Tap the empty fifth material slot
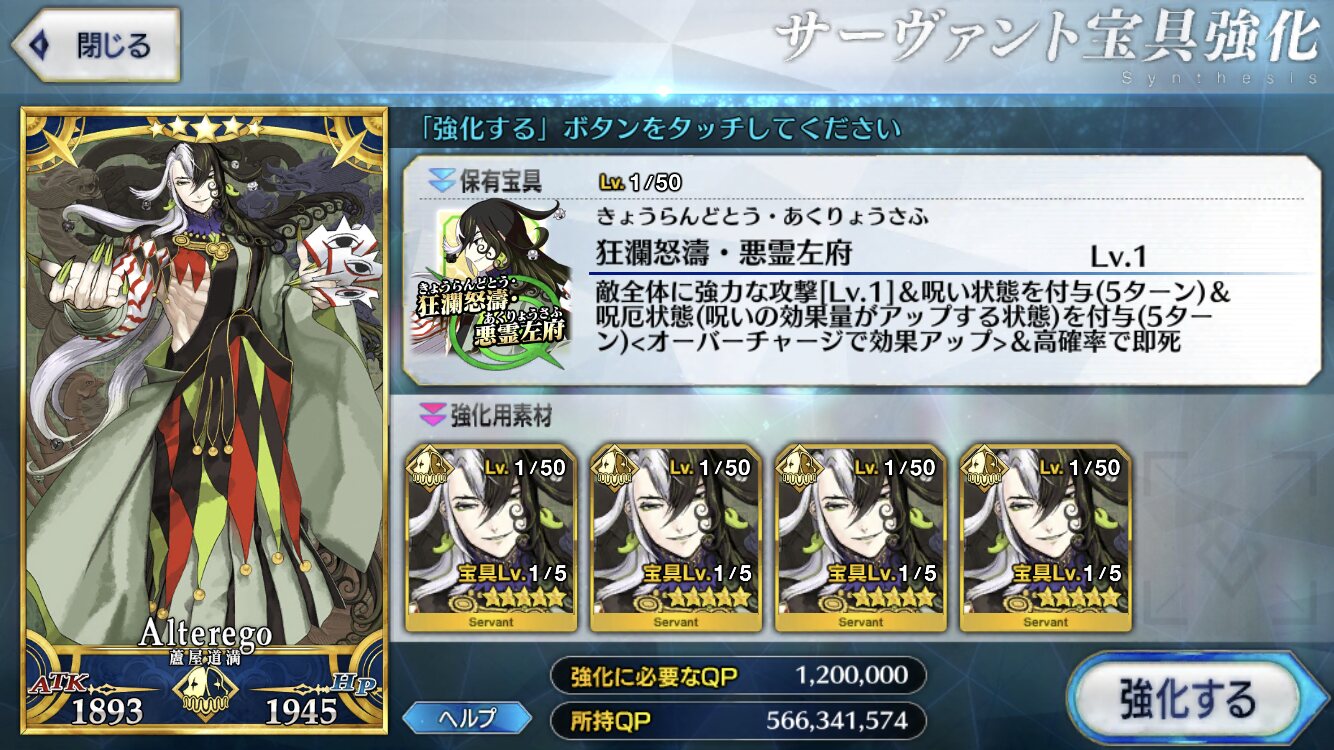 point(1230,538)
